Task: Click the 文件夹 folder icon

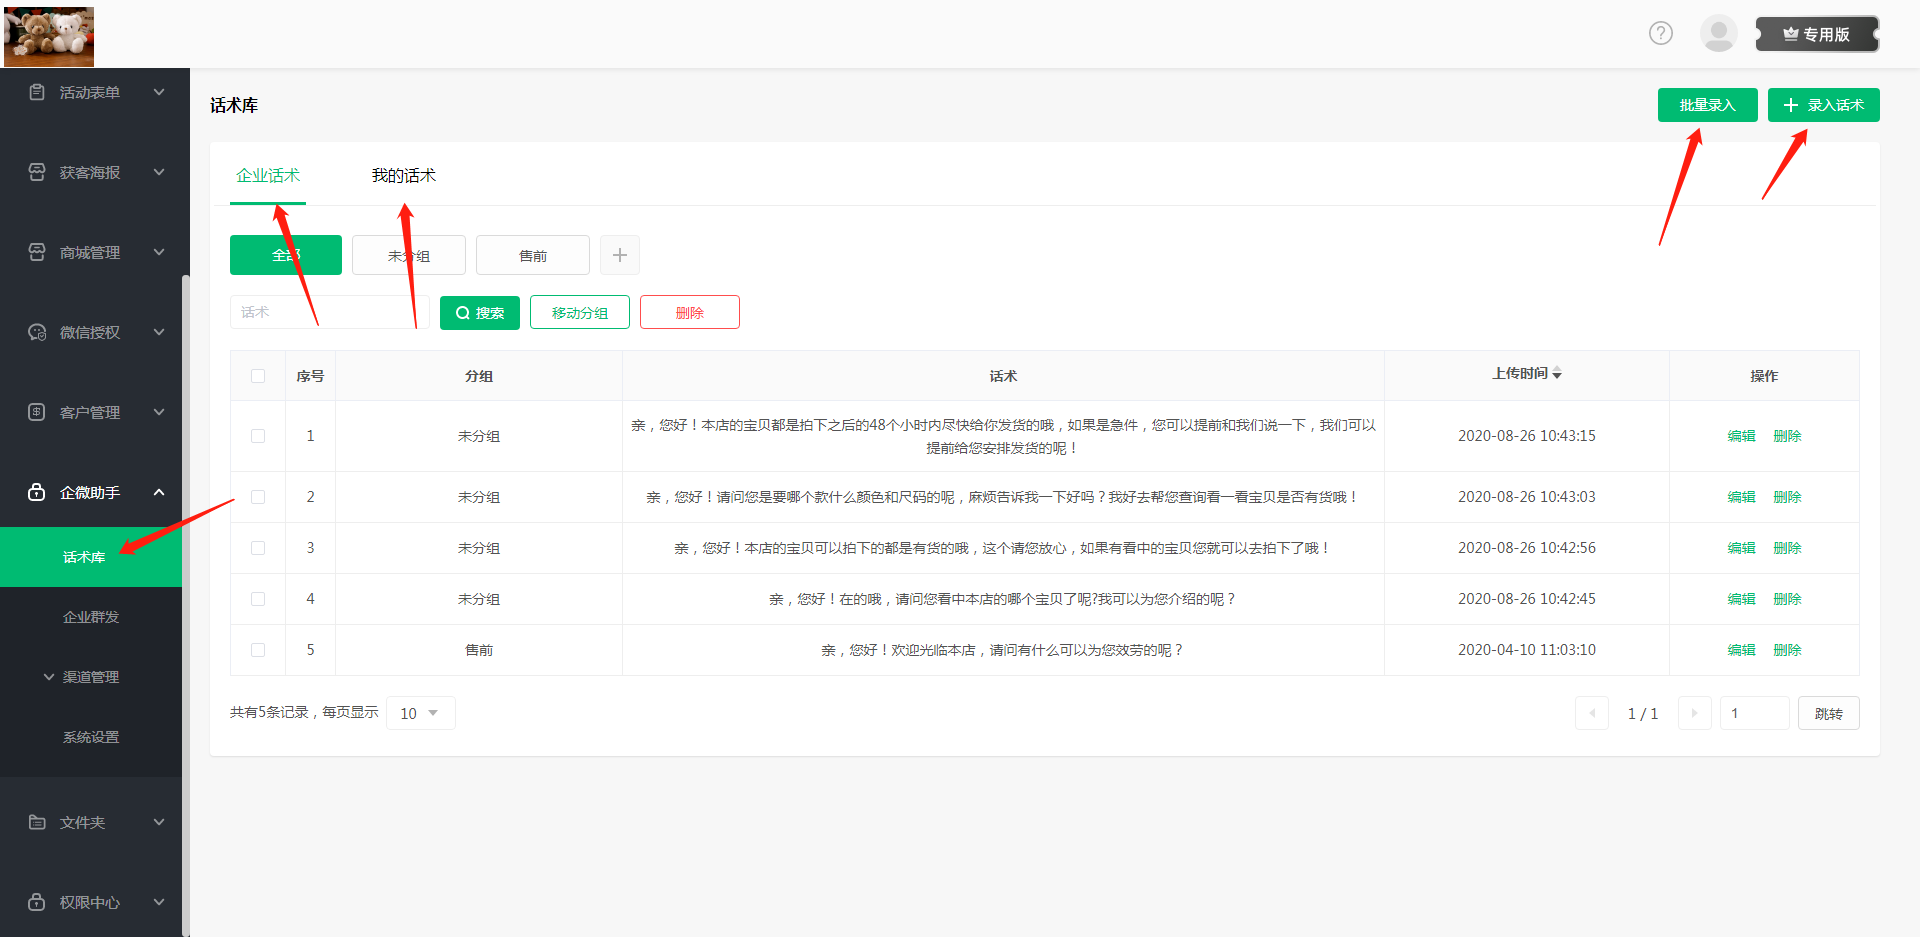Action: [x=37, y=822]
